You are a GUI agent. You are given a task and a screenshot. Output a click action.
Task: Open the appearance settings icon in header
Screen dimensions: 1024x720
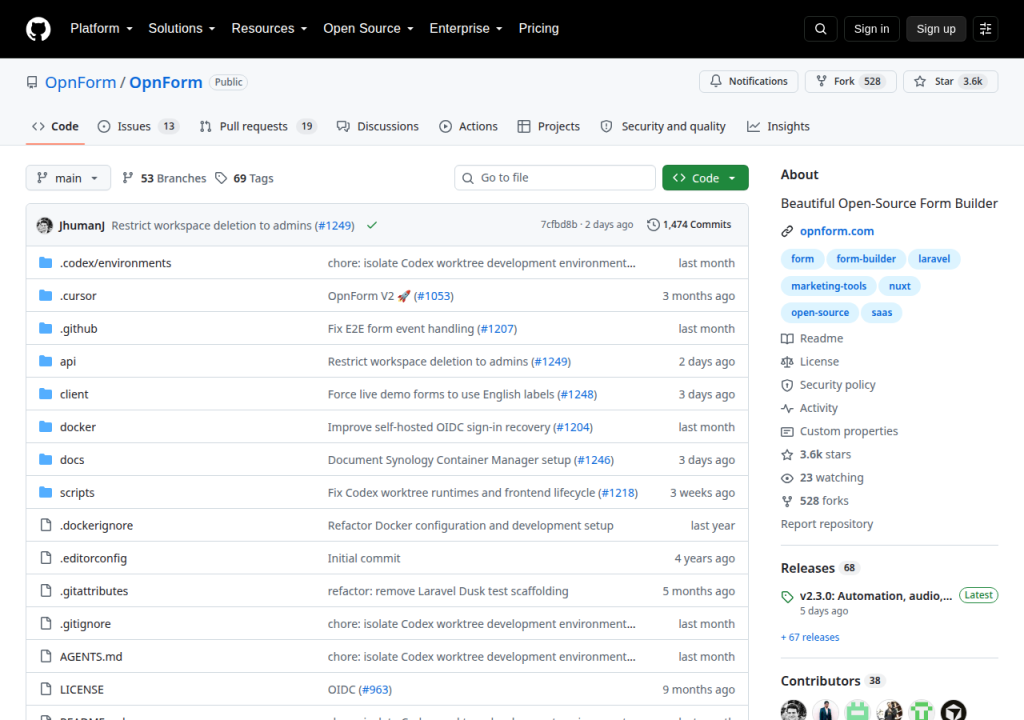coord(985,29)
